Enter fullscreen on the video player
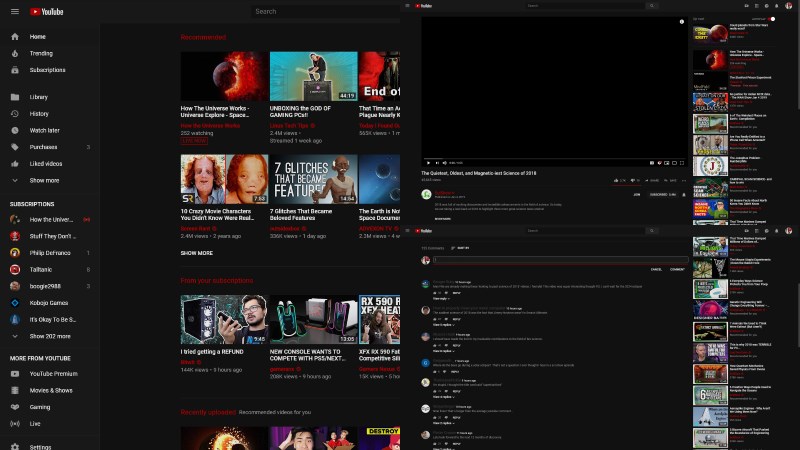Viewport: 800px width, 450px height. click(682, 163)
